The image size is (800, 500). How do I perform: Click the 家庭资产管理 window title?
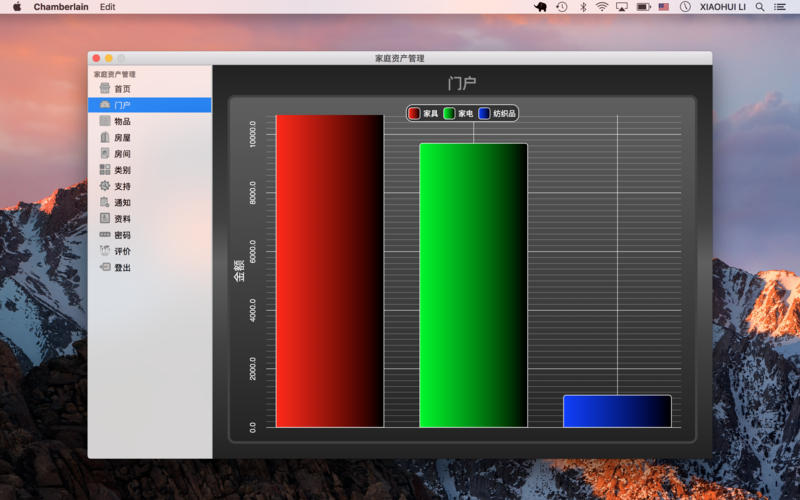399,58
